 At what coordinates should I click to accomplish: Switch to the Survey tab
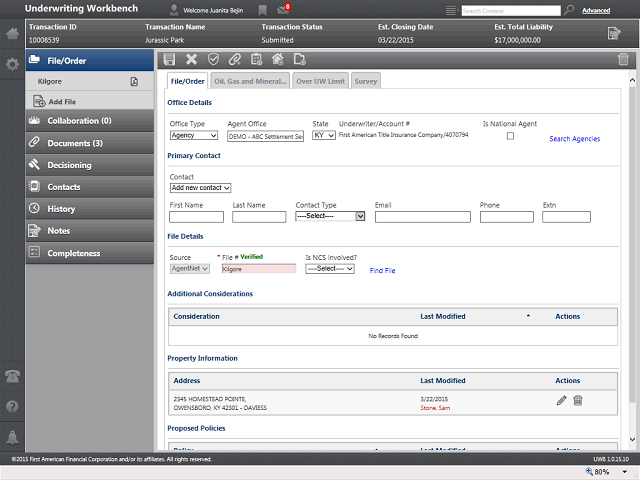(366, 81)
